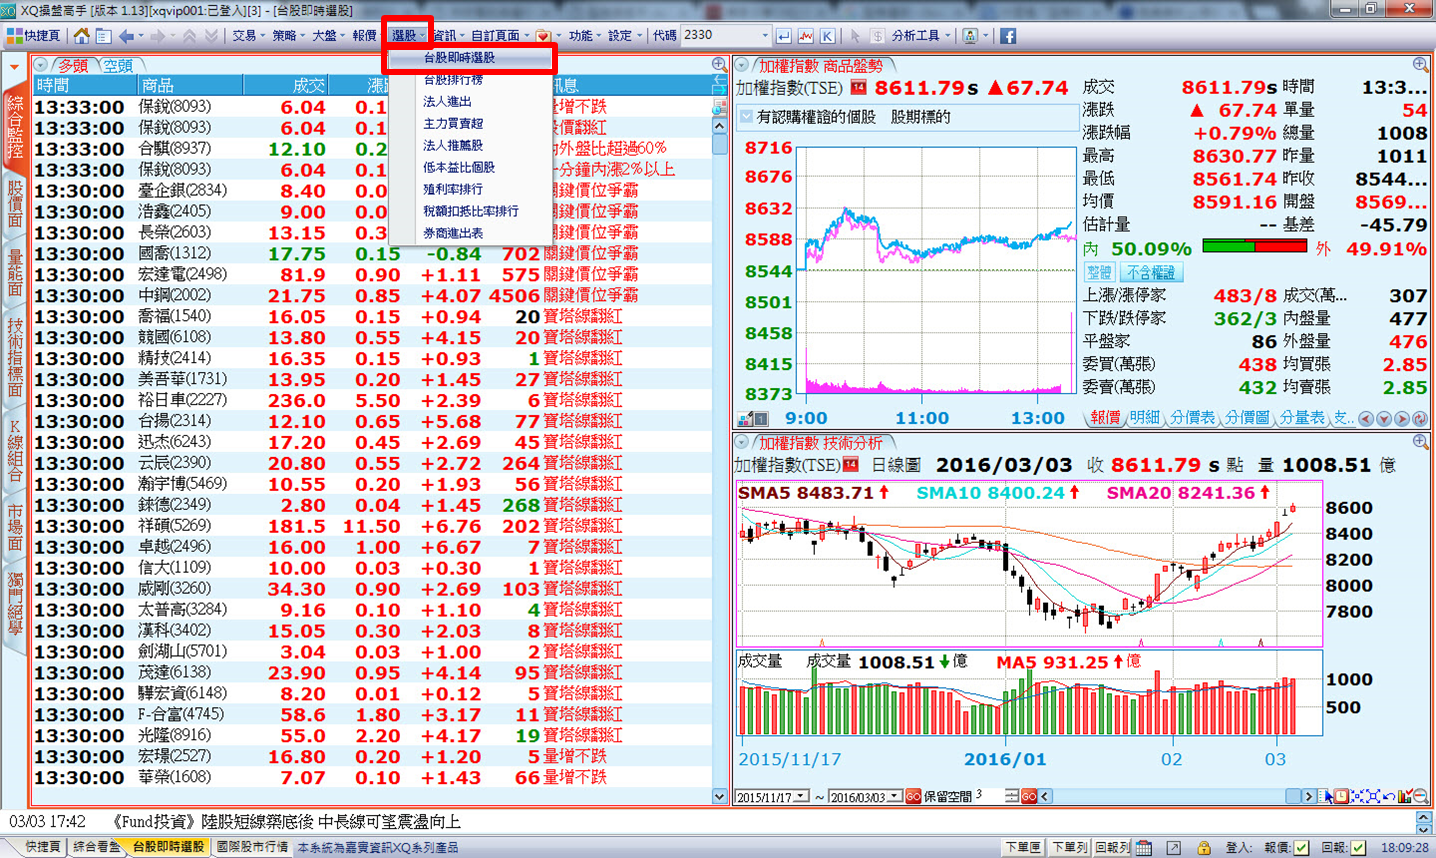The height and width of the screenshot is (858, 1436).
Task: Click the 下單匣 button in the status bar
Action: point(1022,847)
